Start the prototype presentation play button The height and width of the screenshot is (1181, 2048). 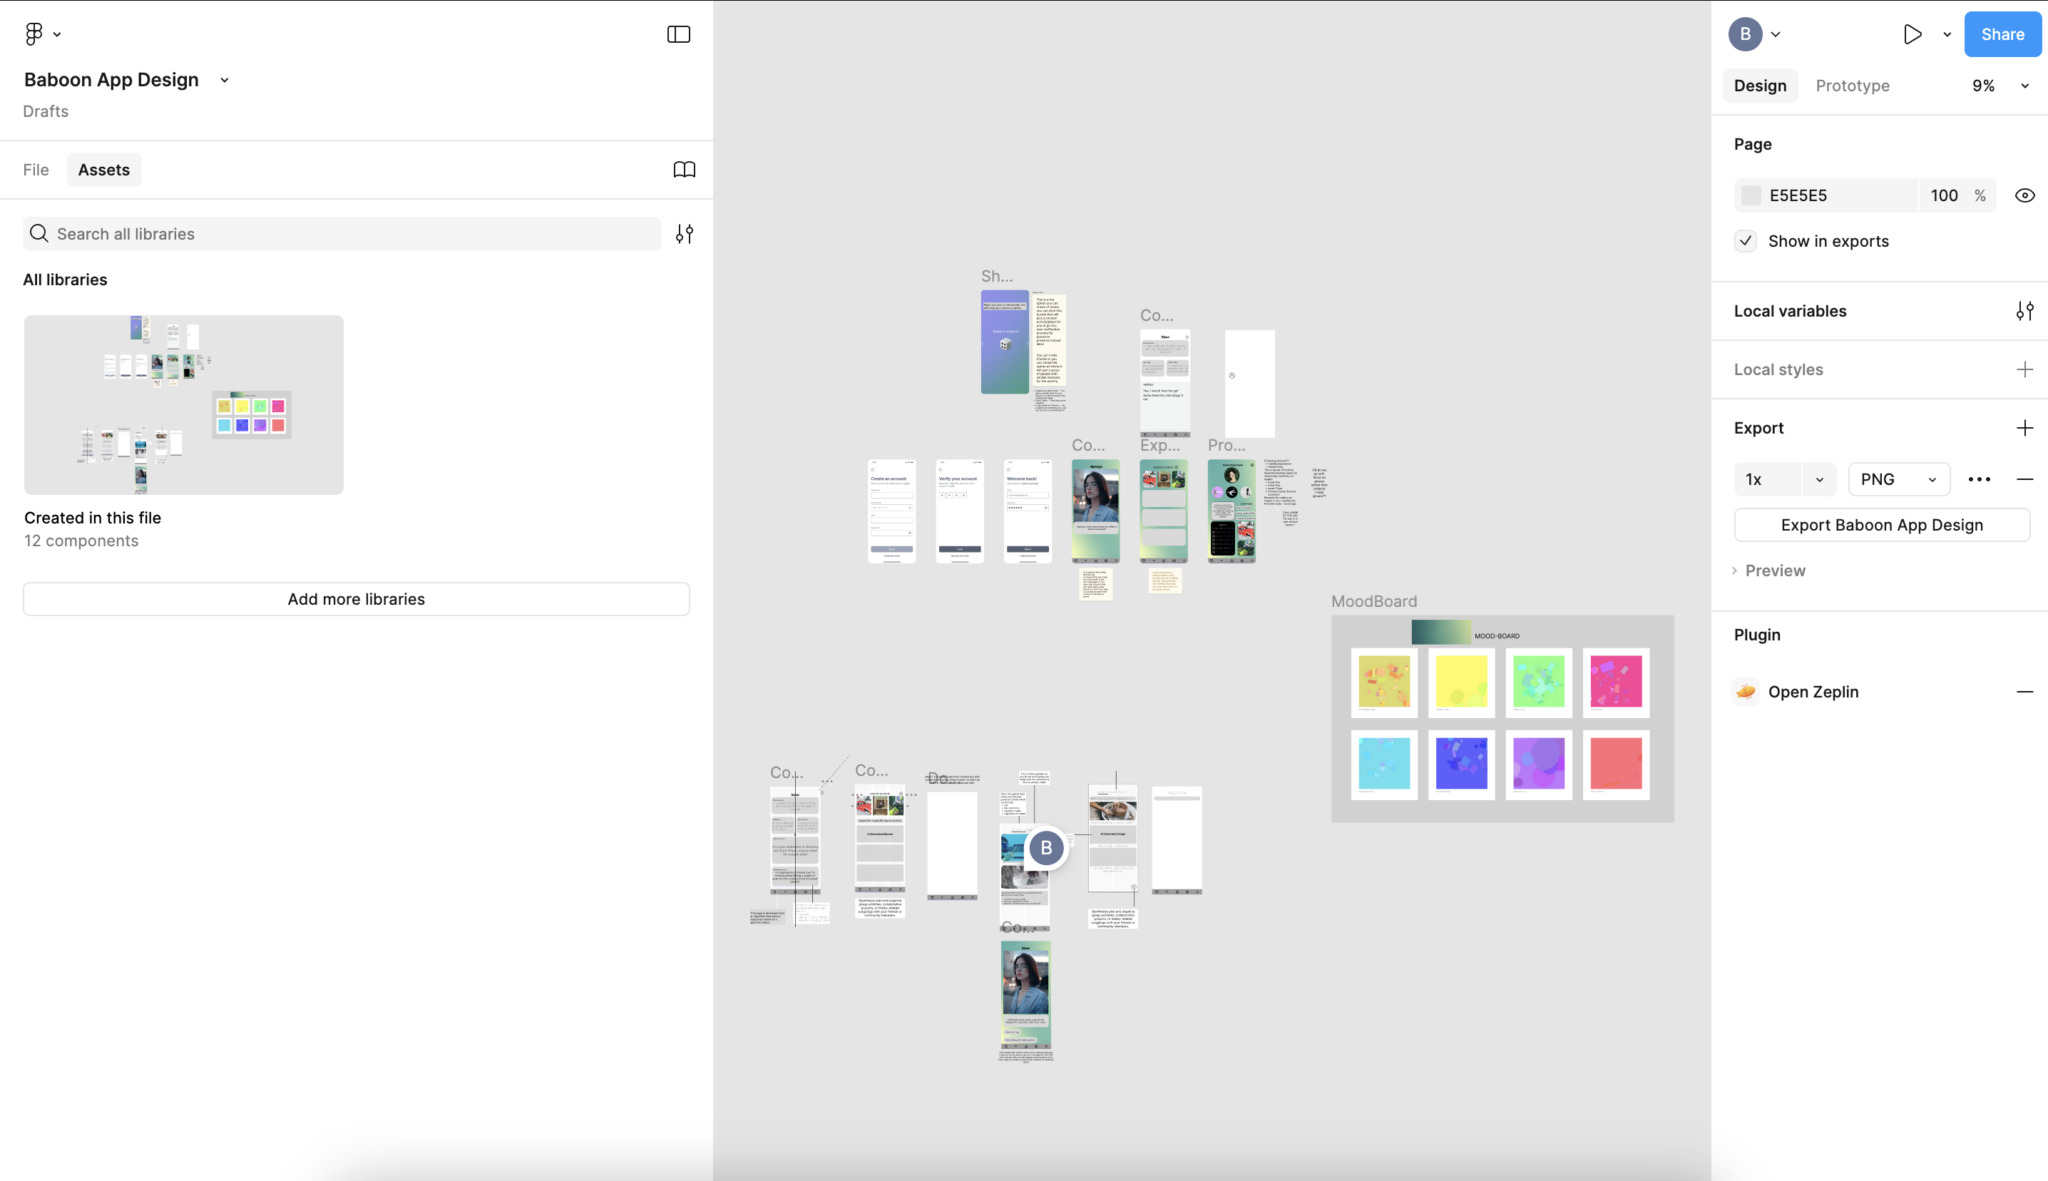point(1912,34)
